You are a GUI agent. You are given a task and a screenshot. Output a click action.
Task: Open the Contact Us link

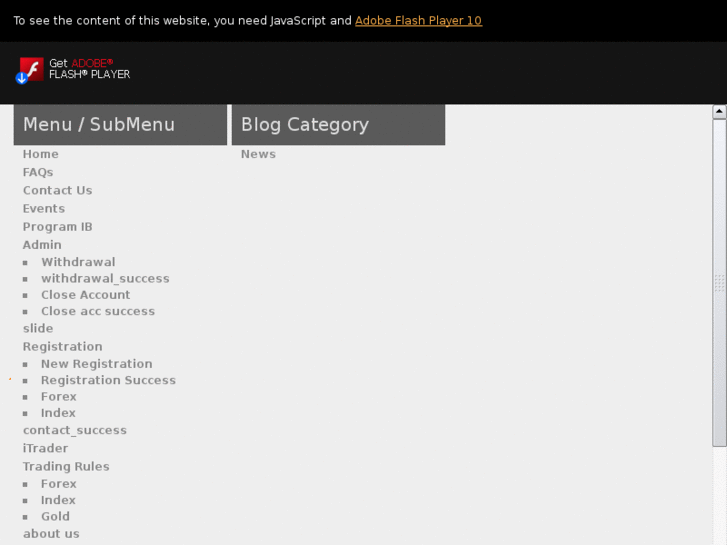pyautogui.click(x=57, y=190)
